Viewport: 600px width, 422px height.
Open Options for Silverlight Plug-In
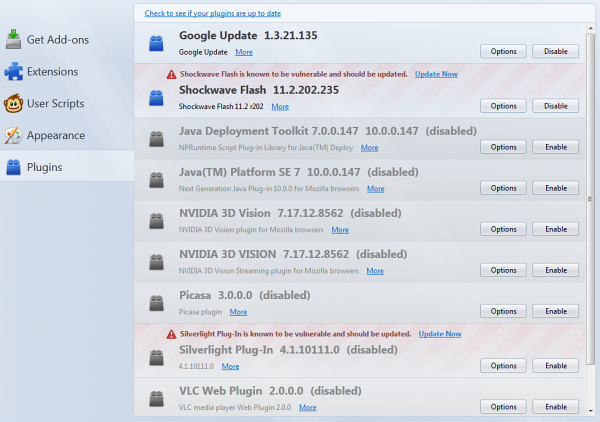tap(504, 366)
